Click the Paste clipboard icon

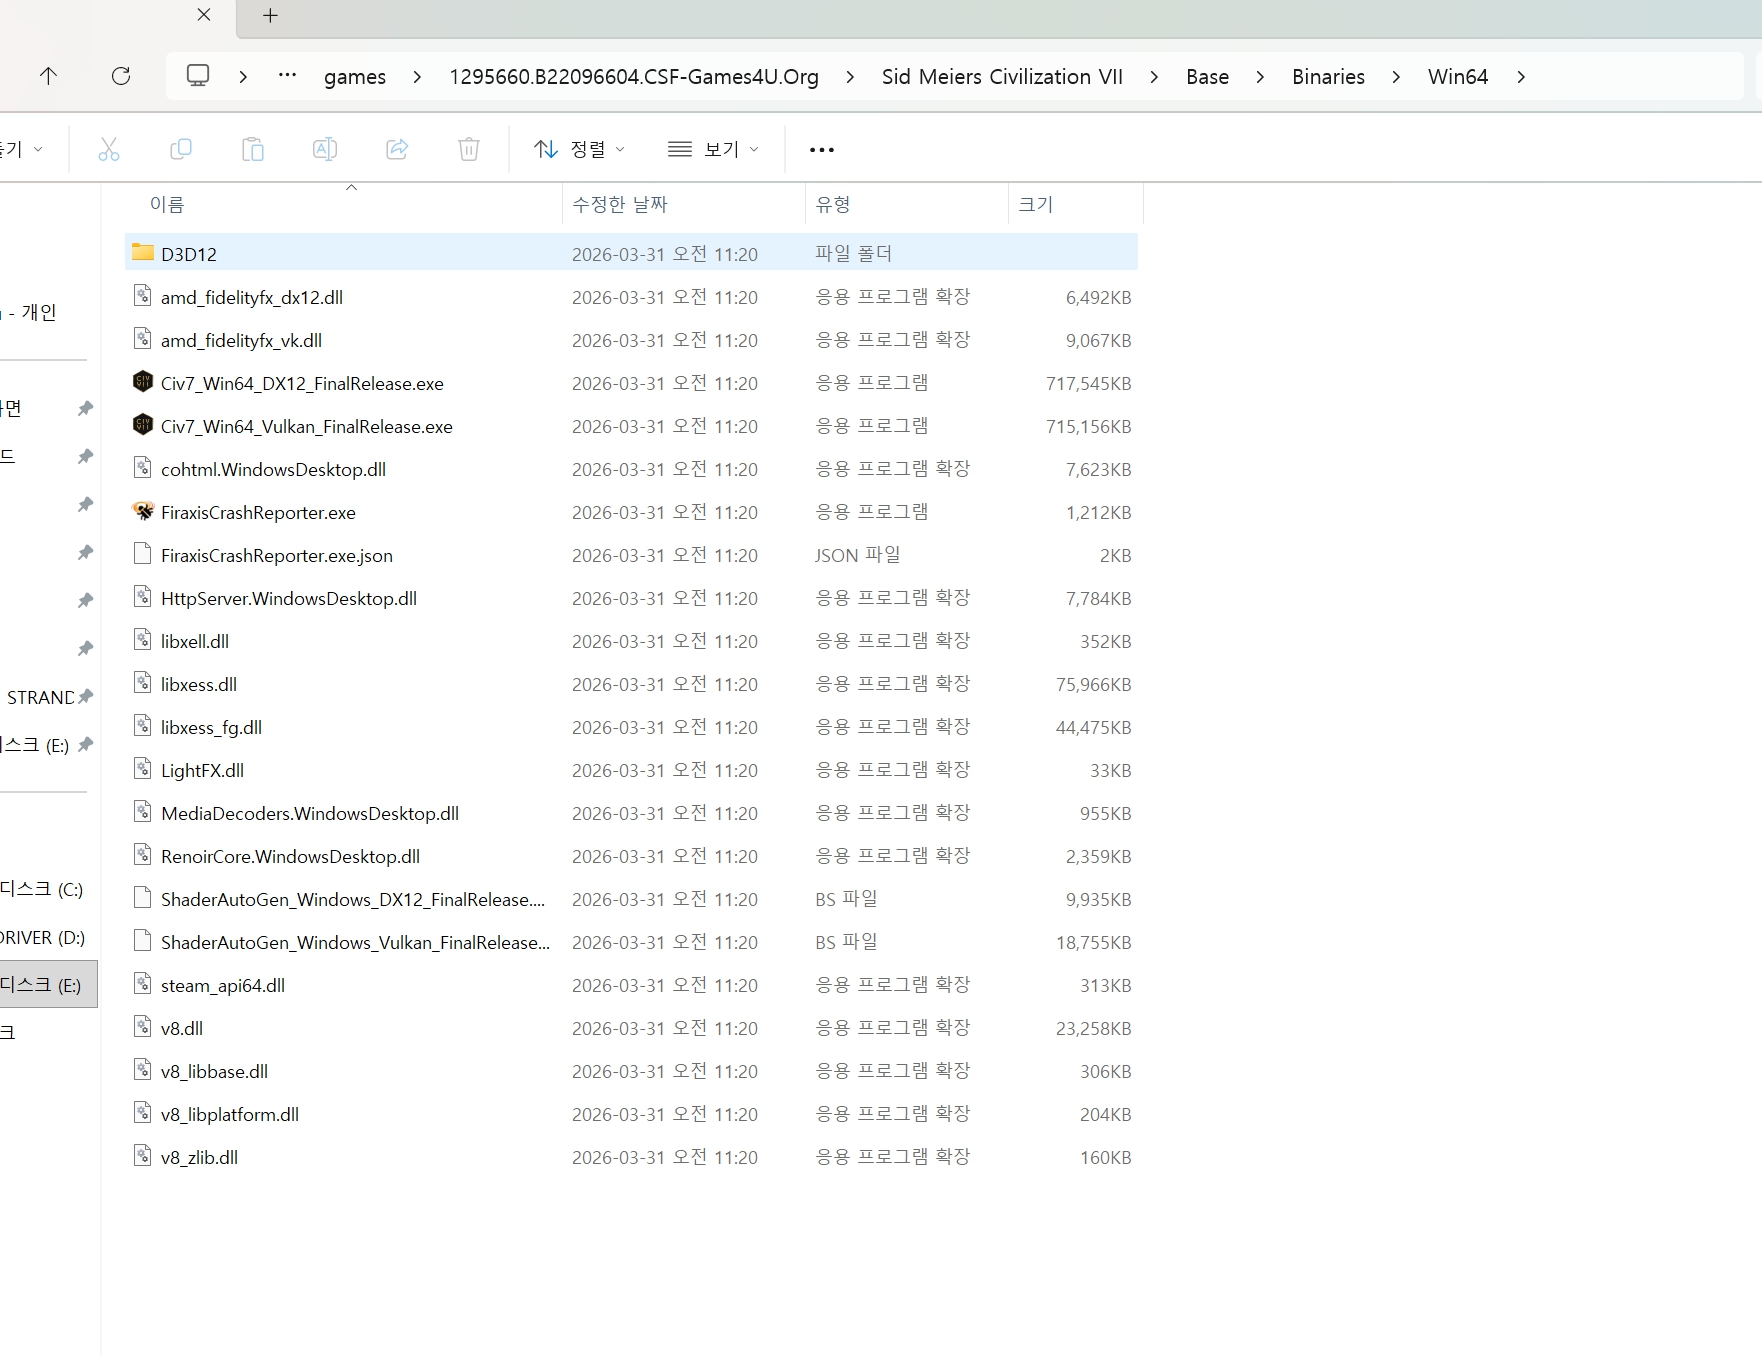253,149
